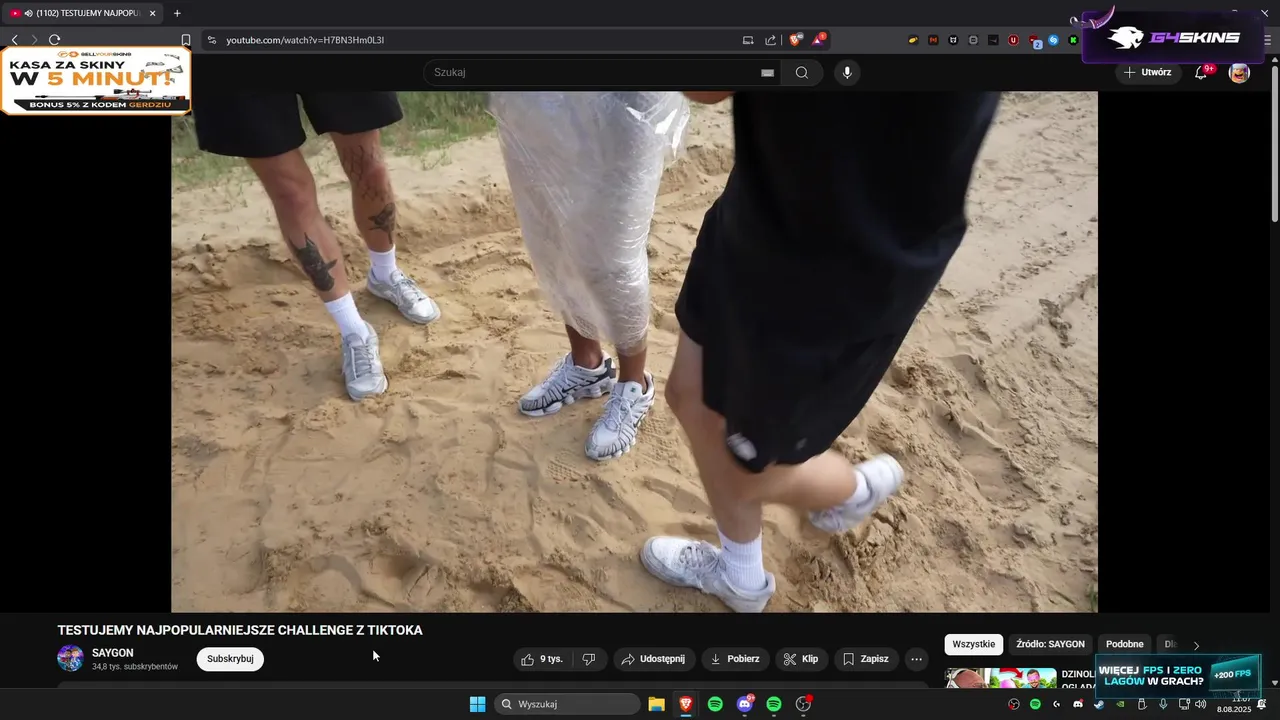Screen dimensions: 1280x720
Task: Click the share page icon in address bar
Action: coord(770,40)
